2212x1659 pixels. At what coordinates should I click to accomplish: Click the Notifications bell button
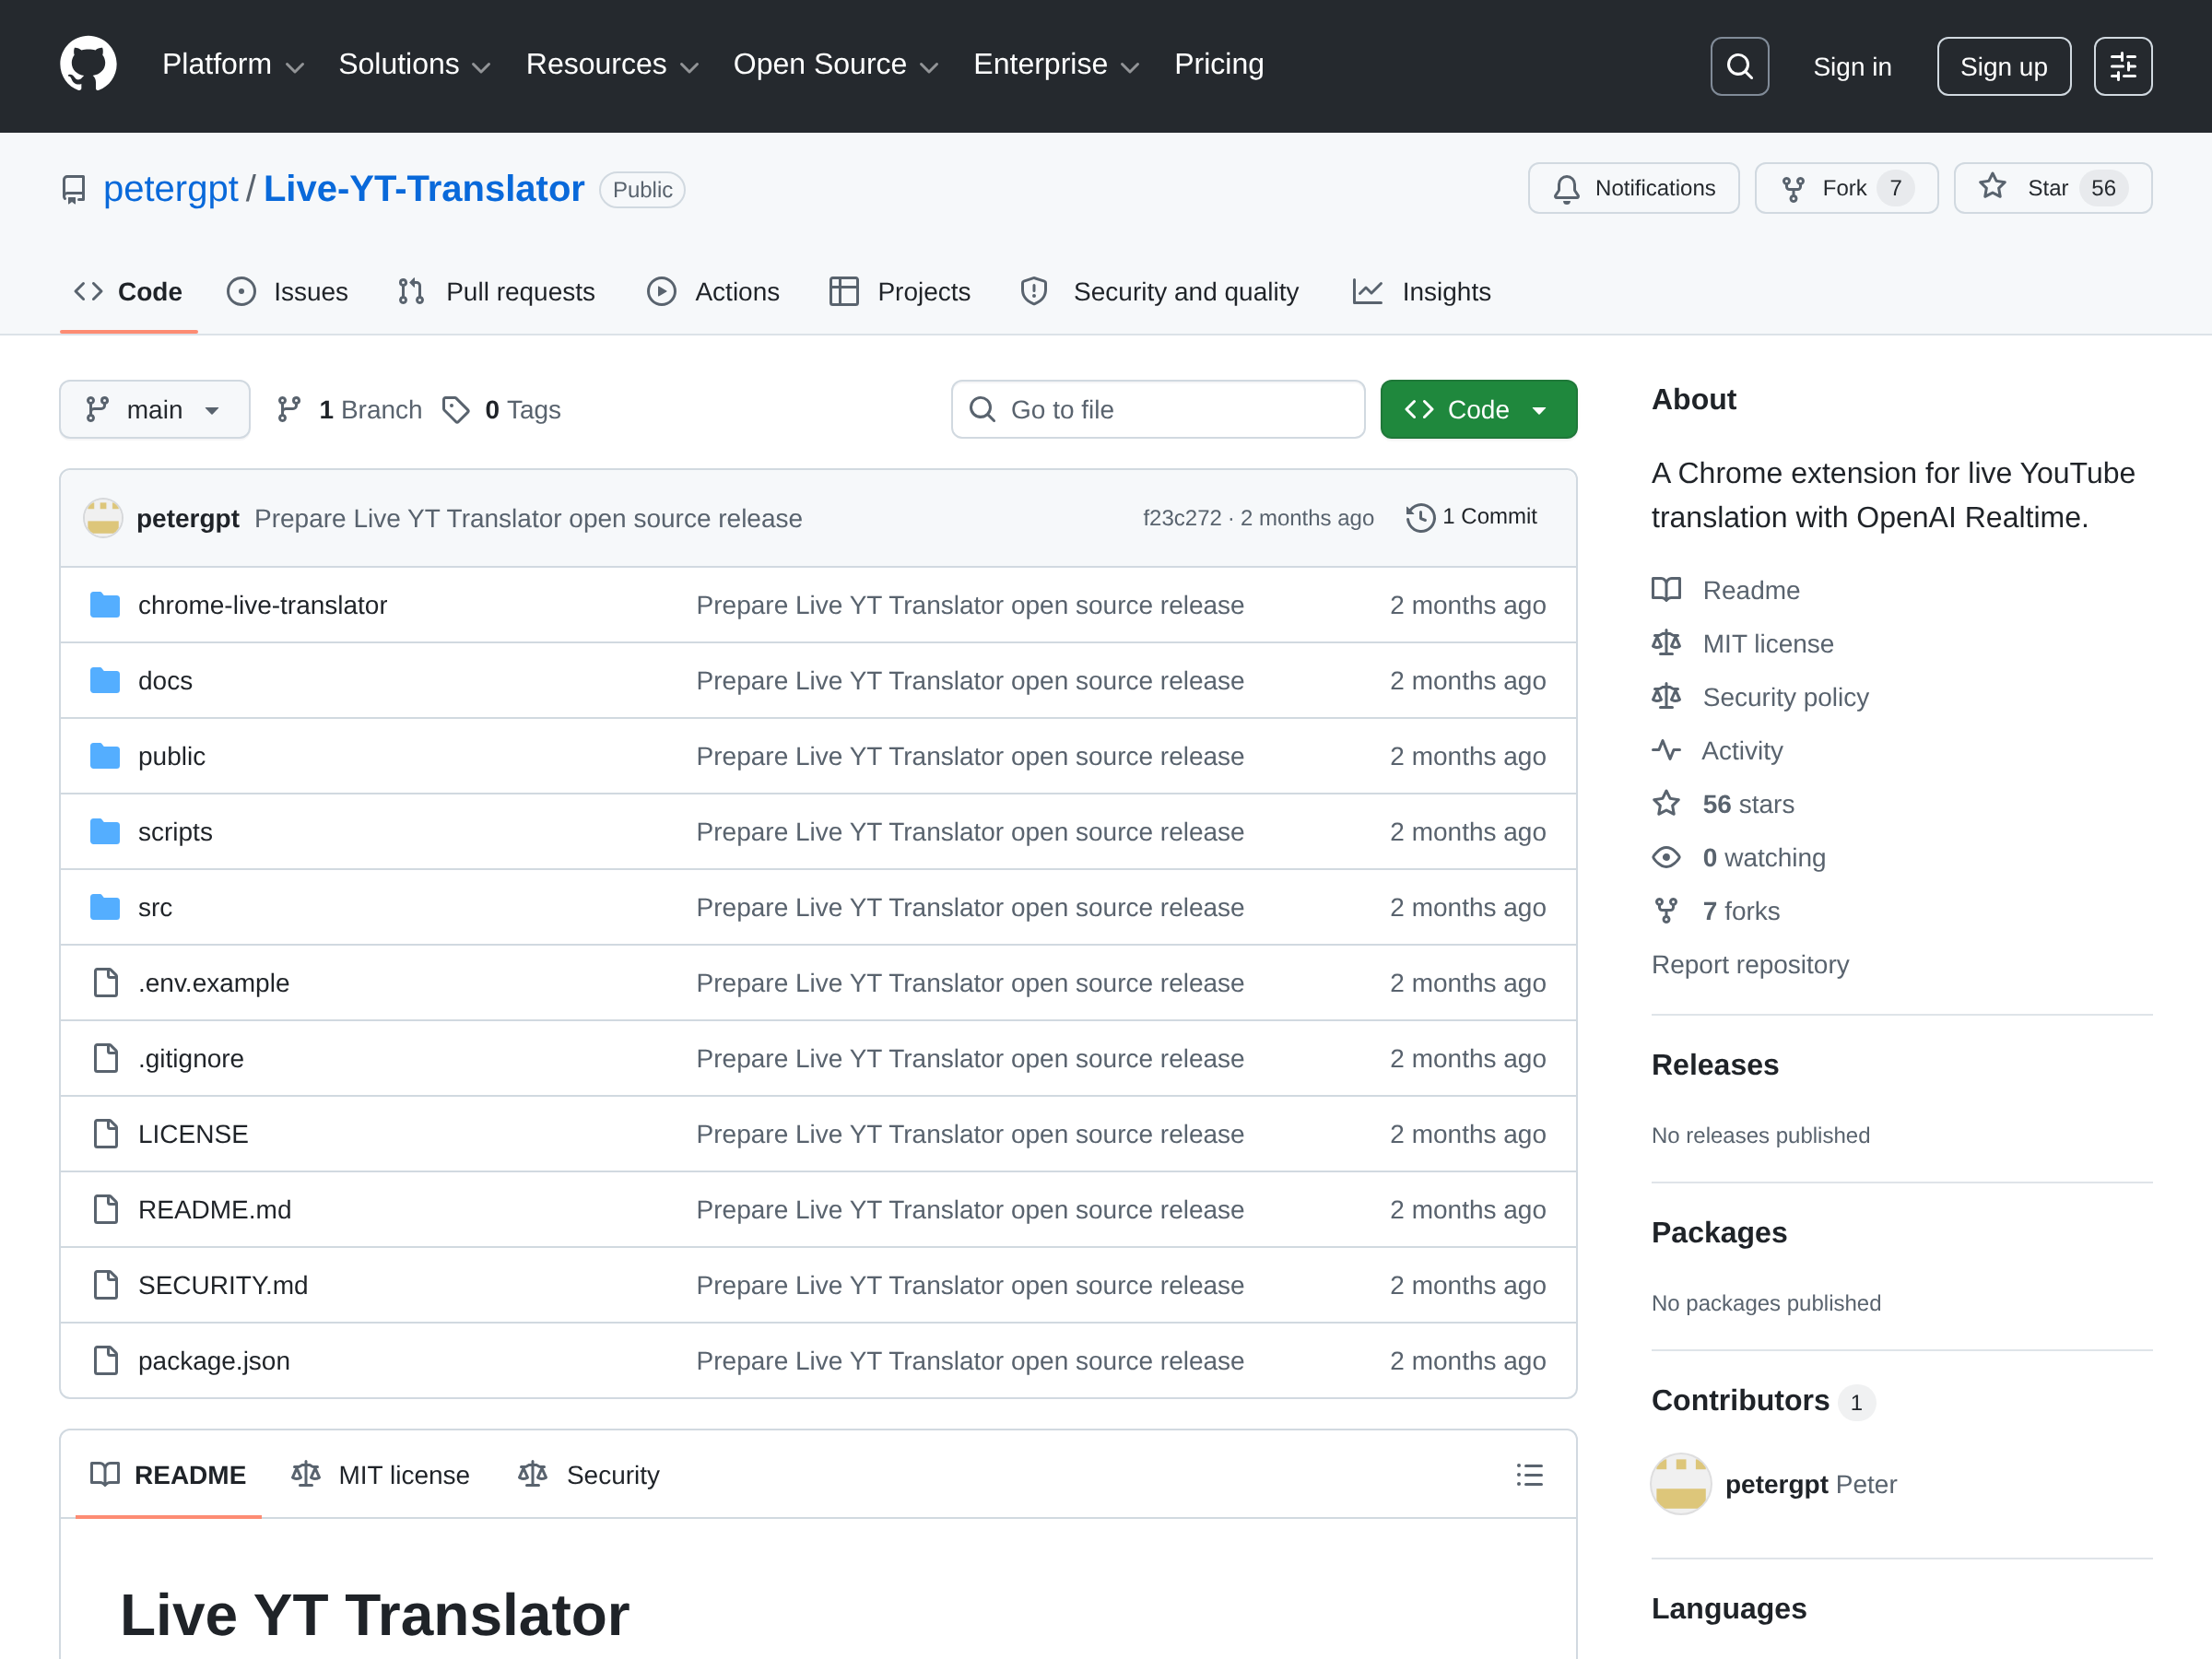click(x=1633, y=188)
